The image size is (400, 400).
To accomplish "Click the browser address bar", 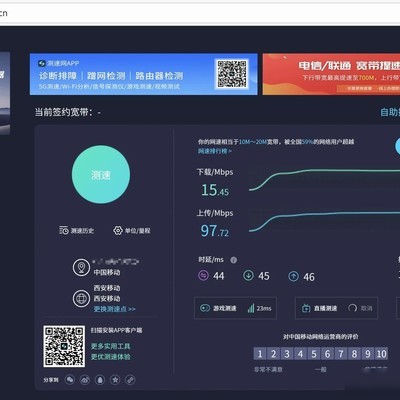I will [200, 13].
